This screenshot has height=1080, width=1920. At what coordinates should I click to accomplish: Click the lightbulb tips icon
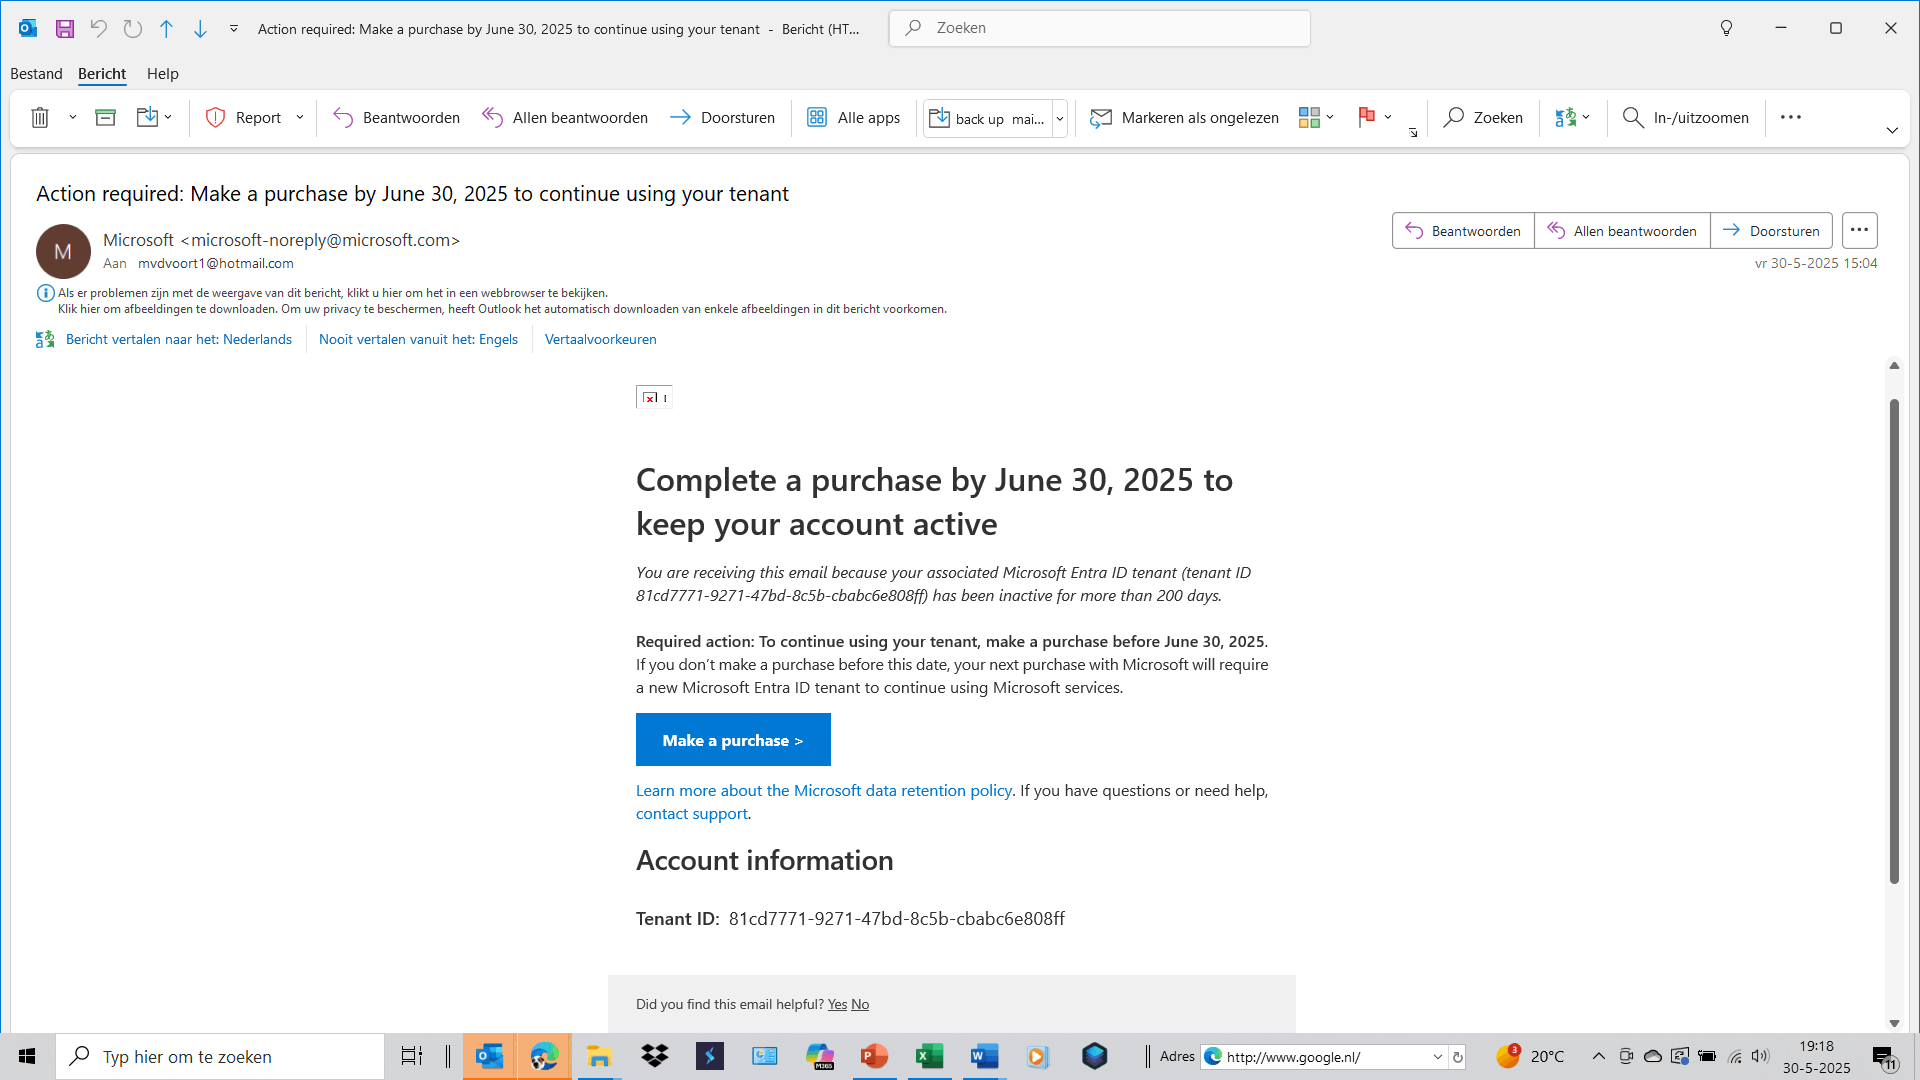[x=1726, y=28]
